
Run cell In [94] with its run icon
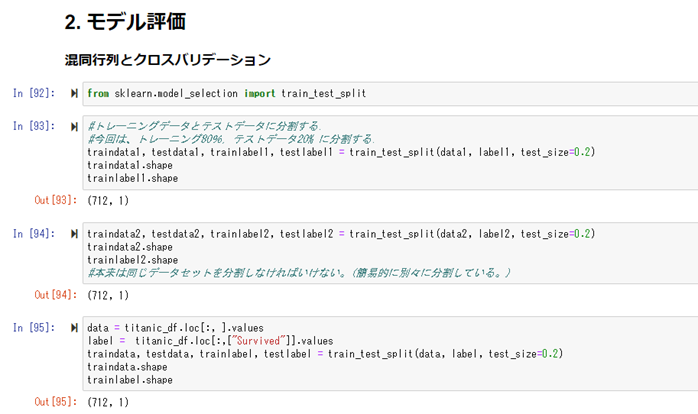[x=74, y=234]
